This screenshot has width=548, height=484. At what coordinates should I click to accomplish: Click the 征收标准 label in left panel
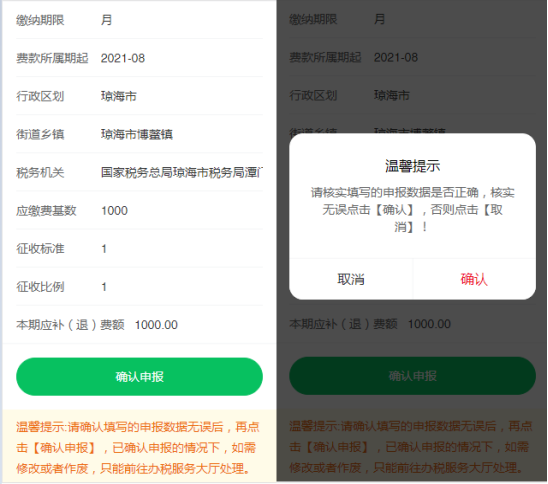[40, 249]
